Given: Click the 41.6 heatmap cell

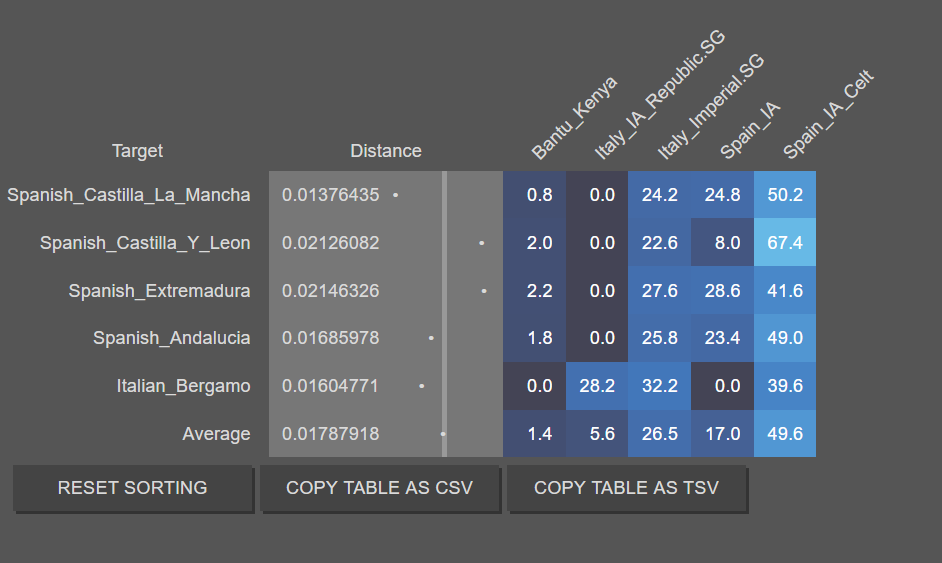Looking at the screenshot, I should click(785, 291).
